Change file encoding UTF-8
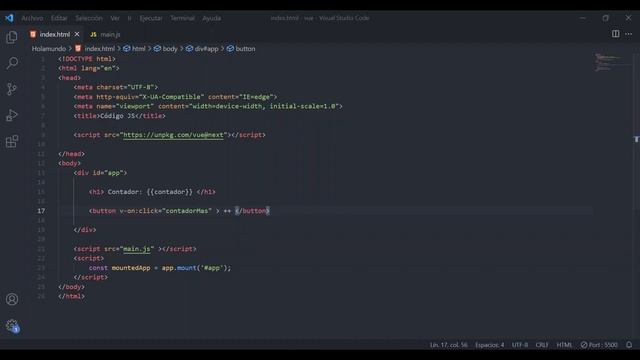Image resolution: width=640 pixels, height=360 pixels. 520,345
